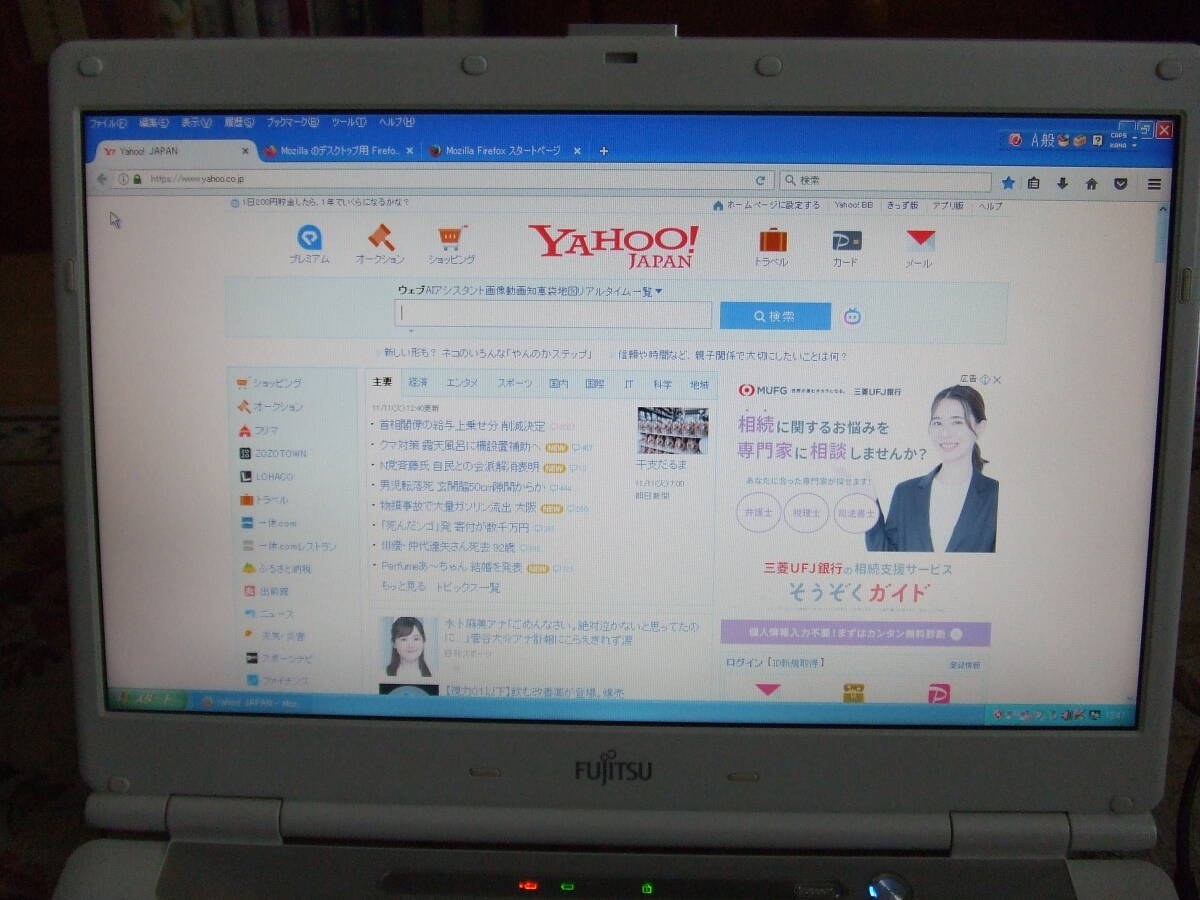Go to Firefox home page icon
This screenshot has width=1200, height=900.
click(1091, 184)
